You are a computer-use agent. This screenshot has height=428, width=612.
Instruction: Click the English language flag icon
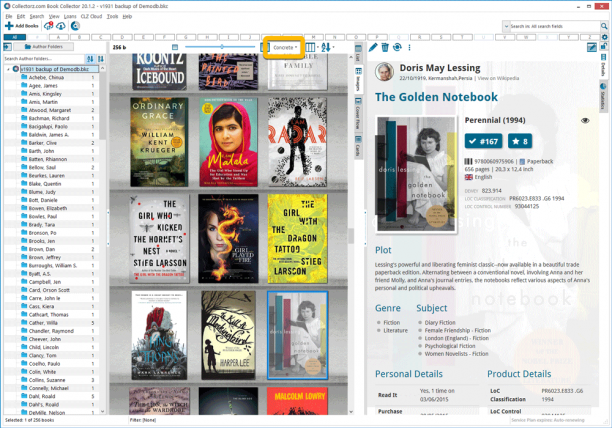(x=468, y=177)
